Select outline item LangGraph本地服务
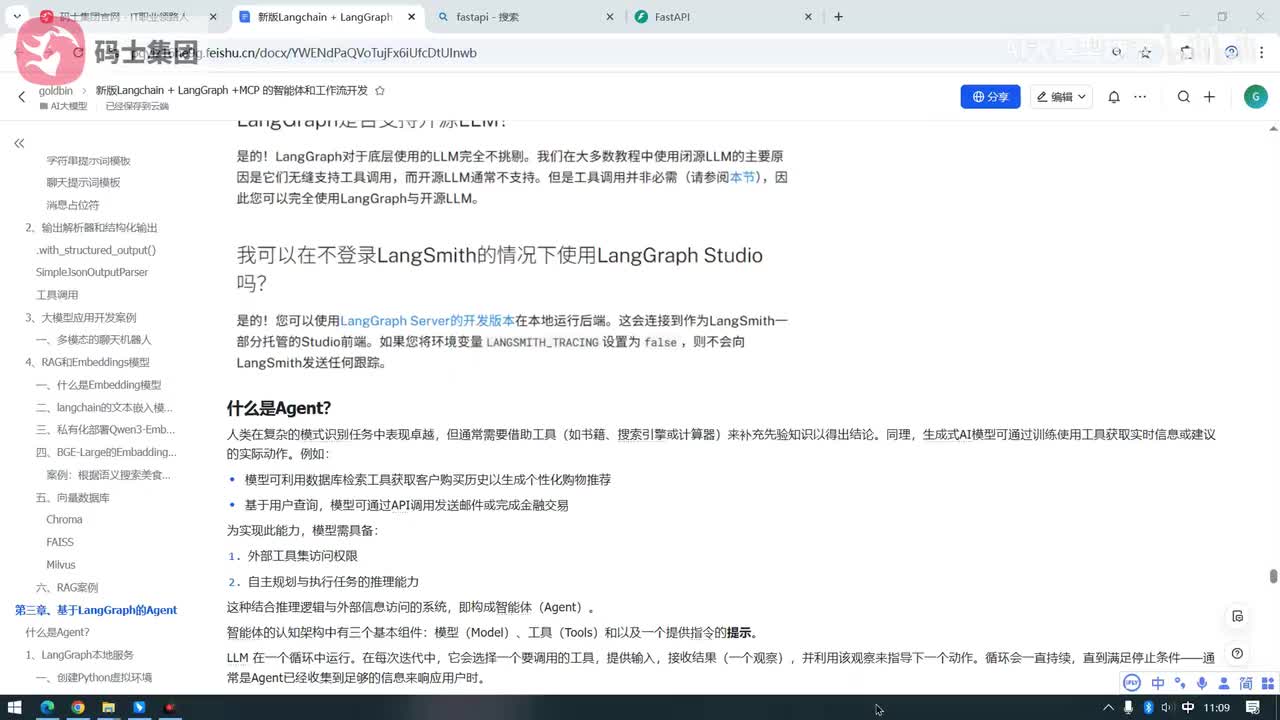1280x720 pixels. click(79, 655)
